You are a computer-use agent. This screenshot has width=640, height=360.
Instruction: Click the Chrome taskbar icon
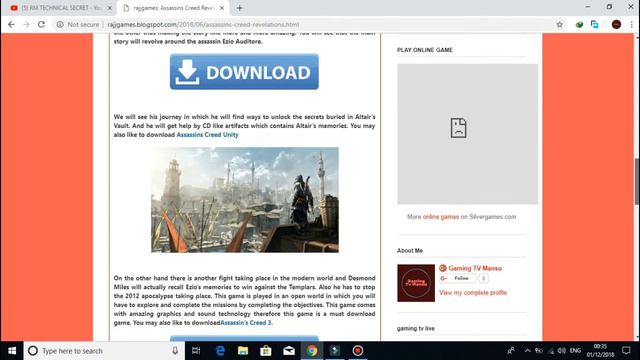tap(312, 351)
